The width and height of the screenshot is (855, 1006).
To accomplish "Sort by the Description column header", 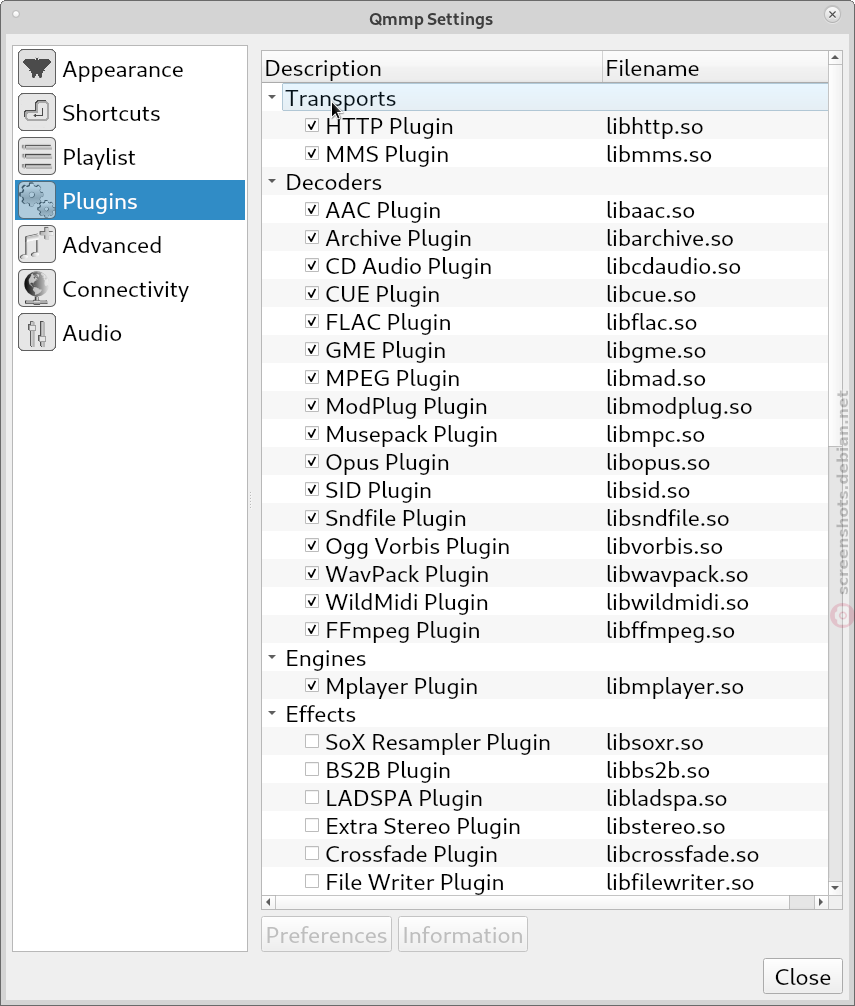I will [x=432, y=67].
